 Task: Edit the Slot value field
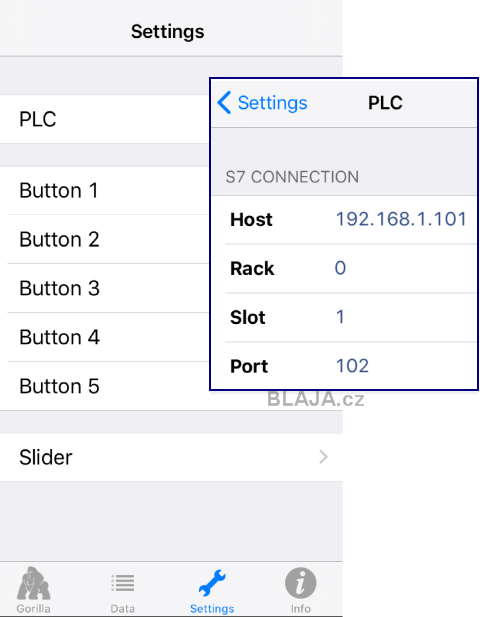[x=340, y=317]
